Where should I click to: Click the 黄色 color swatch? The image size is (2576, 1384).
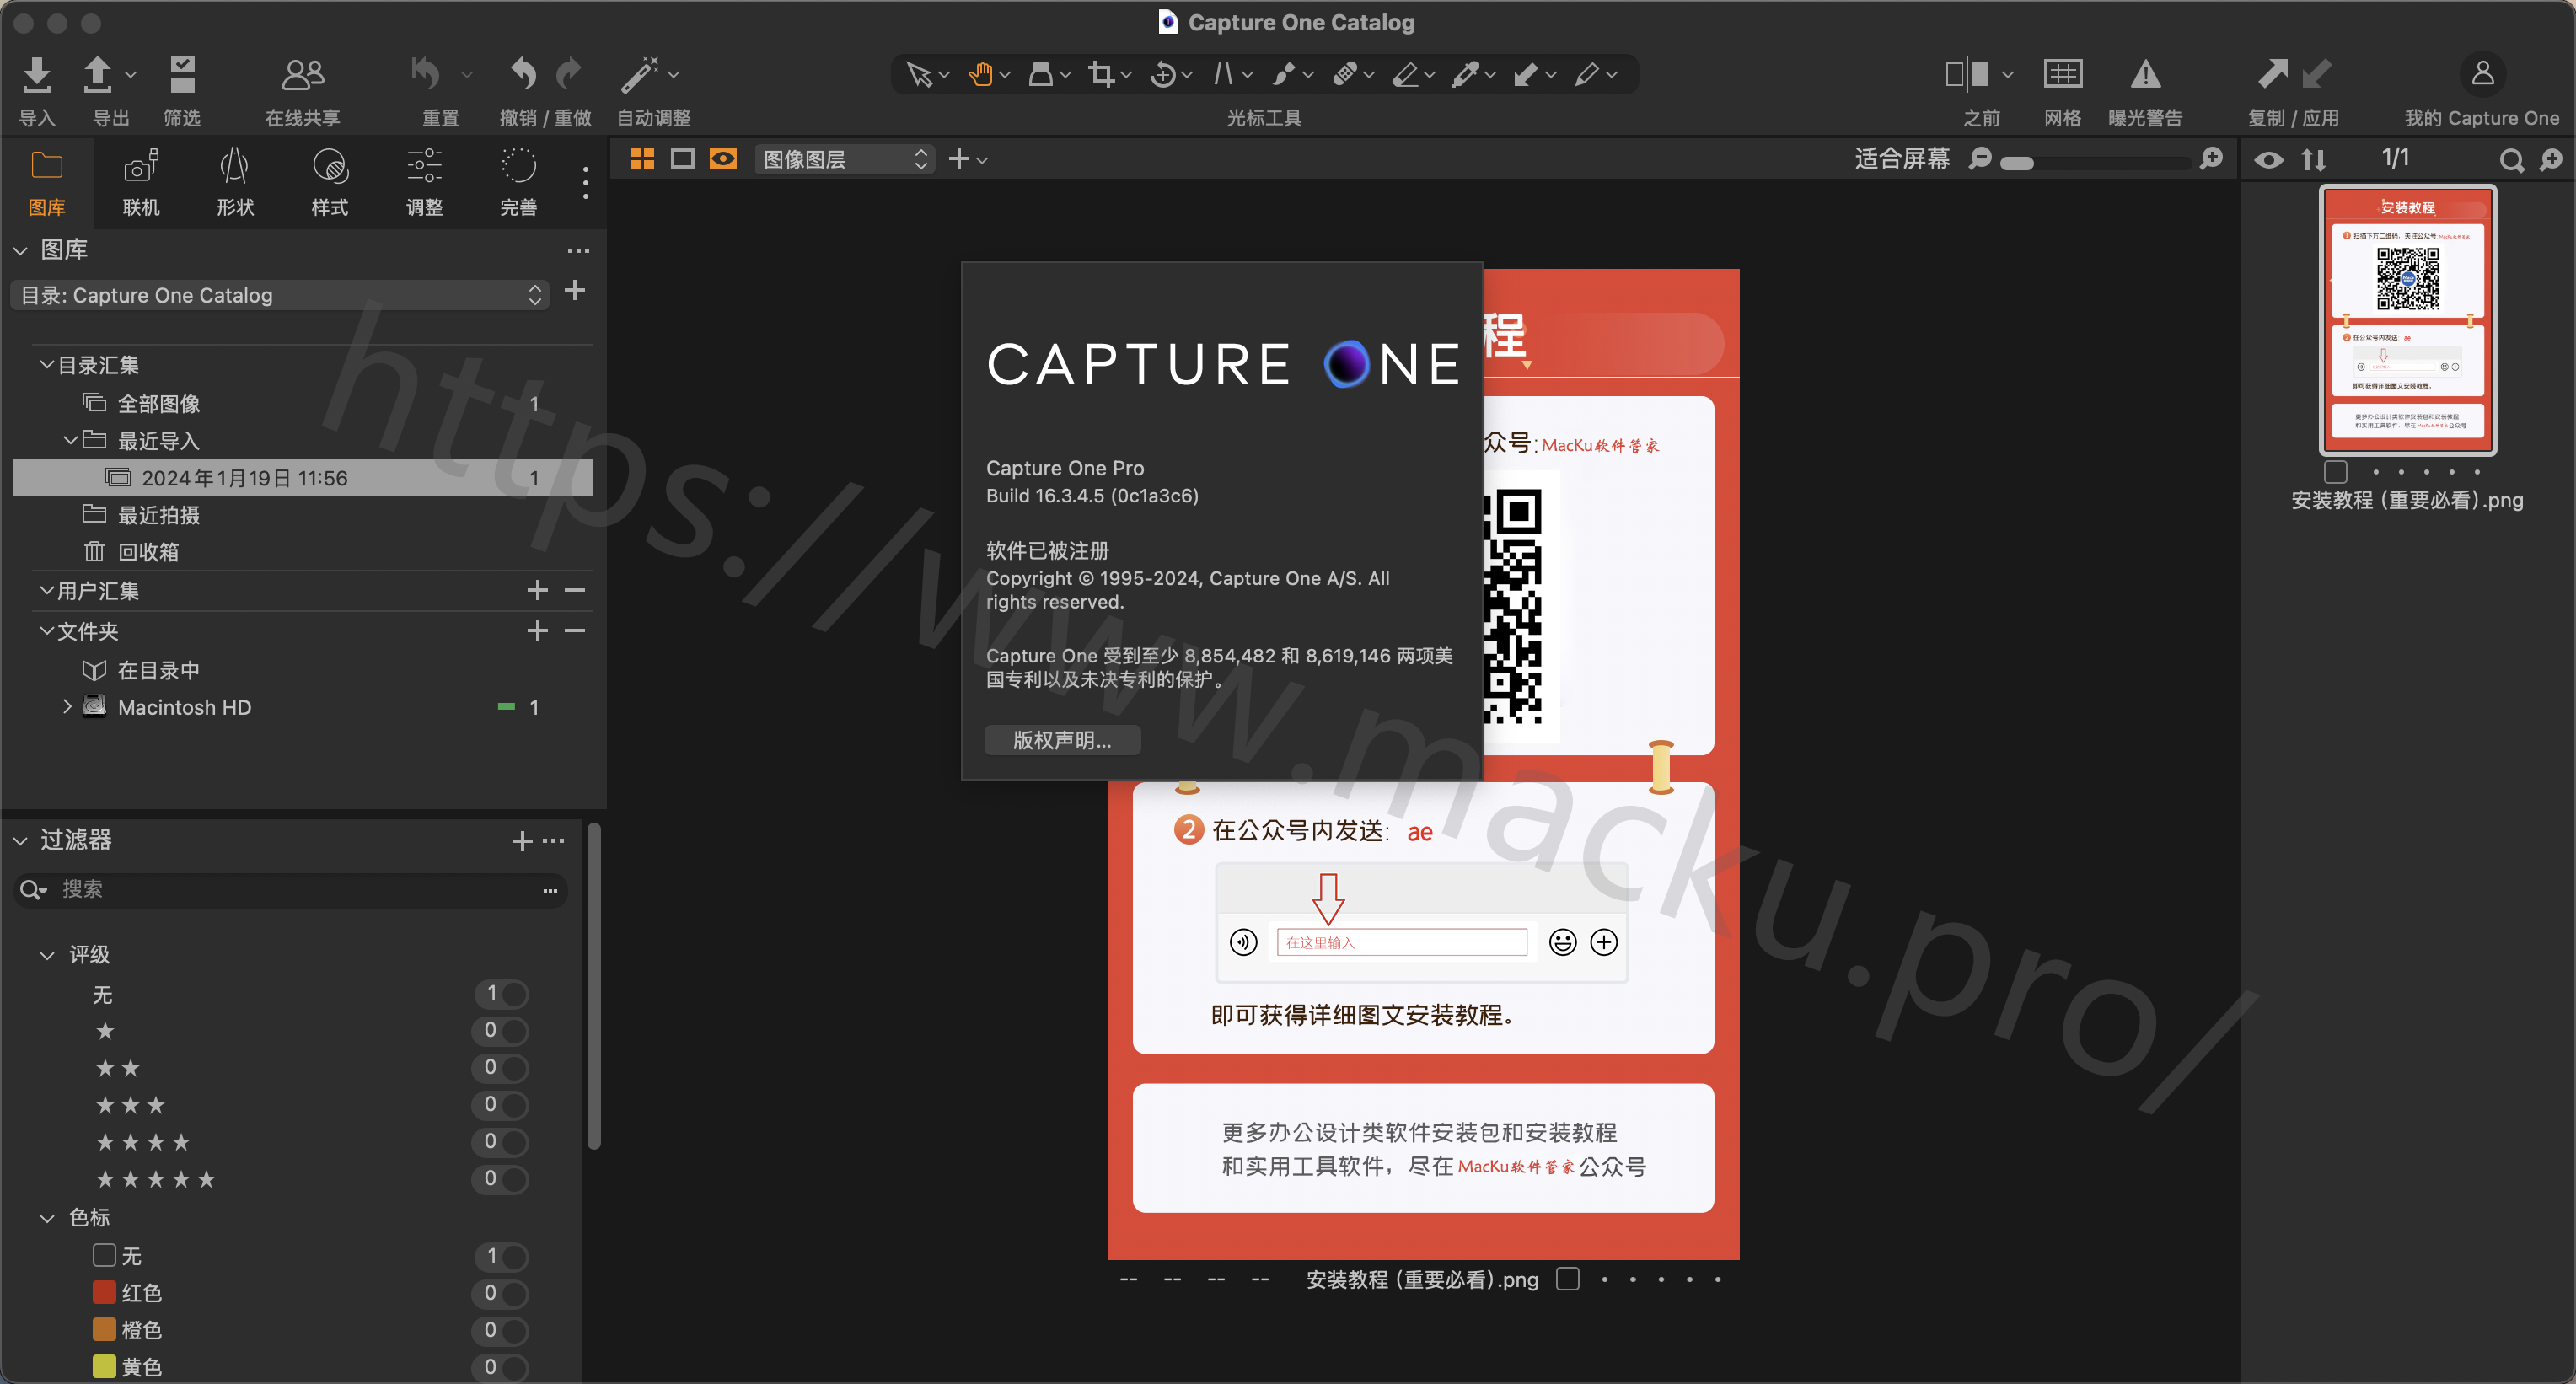point(104,1367)
